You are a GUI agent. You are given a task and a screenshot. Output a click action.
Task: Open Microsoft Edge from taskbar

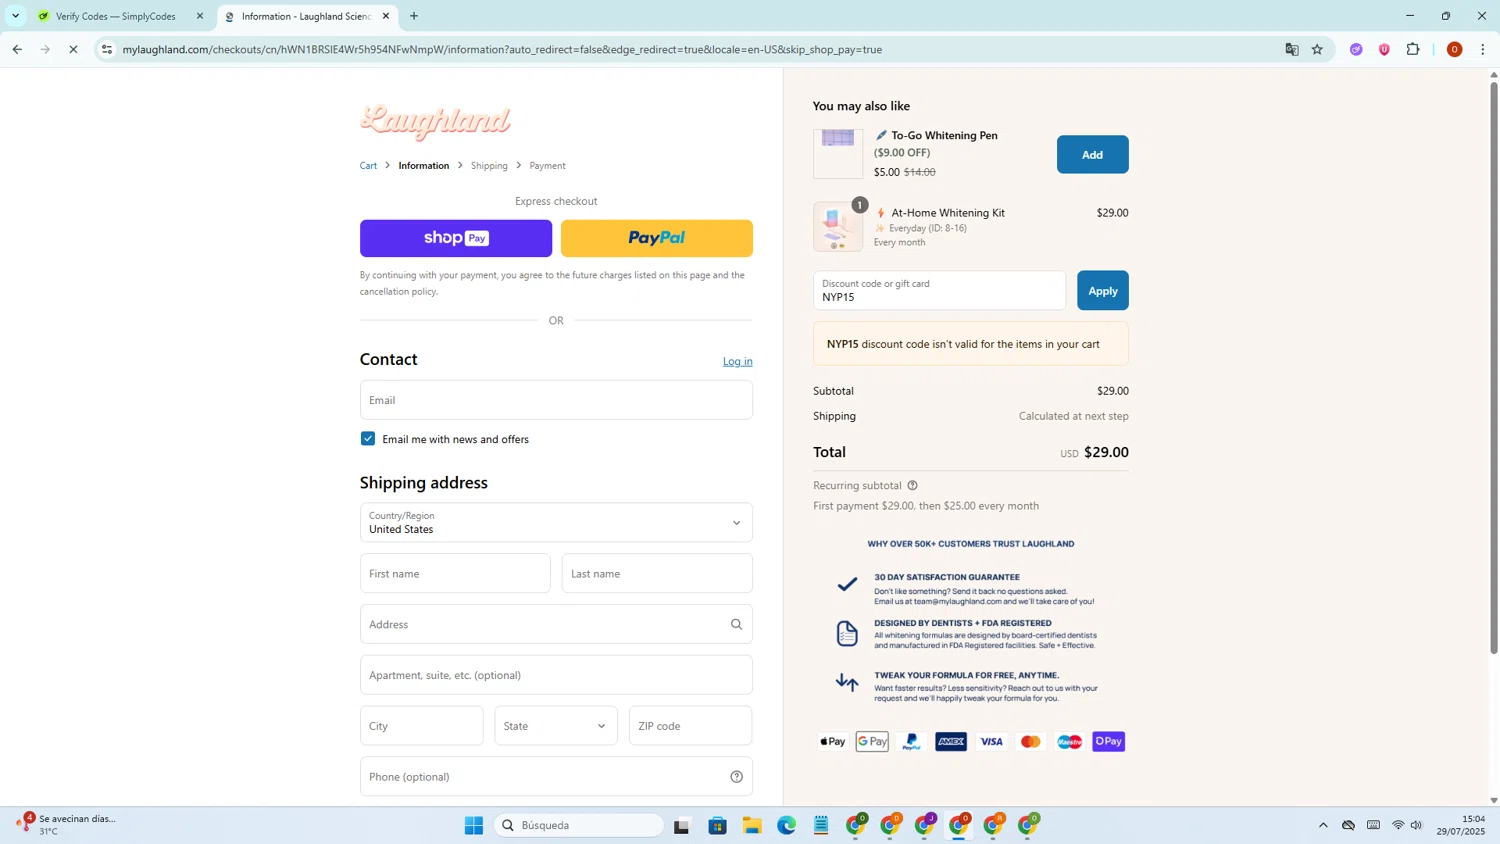(x=787, y=825)
